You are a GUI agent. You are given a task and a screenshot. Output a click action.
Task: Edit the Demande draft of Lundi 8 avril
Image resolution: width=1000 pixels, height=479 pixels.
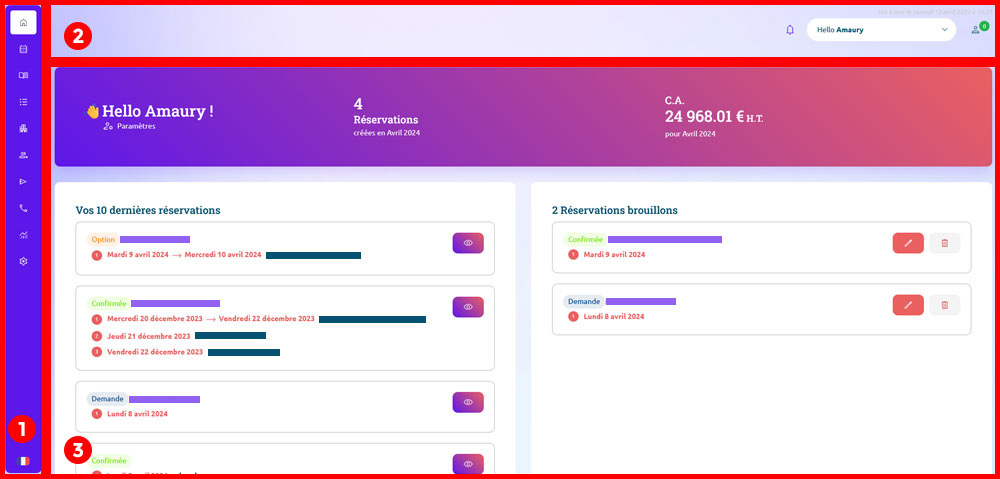(x=908, y=305)
